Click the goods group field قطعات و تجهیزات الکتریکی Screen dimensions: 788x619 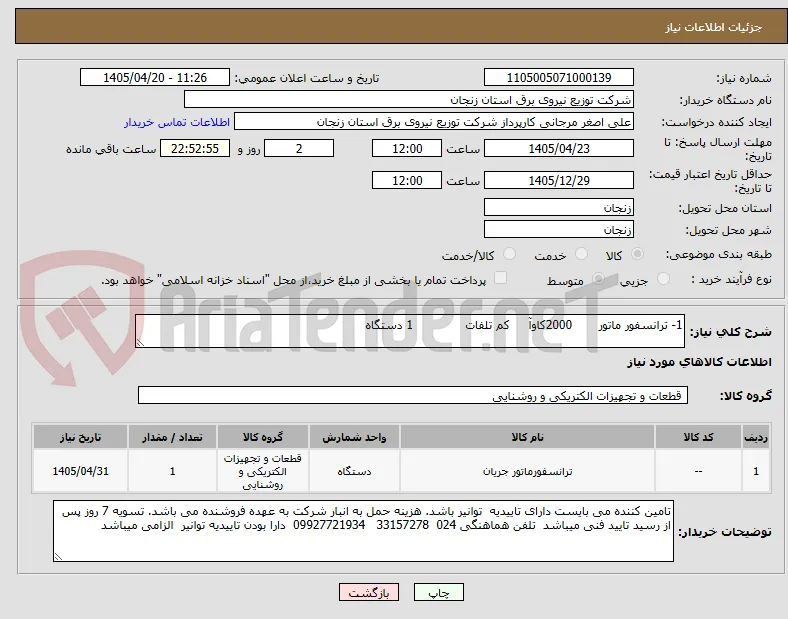click(413, 395)
